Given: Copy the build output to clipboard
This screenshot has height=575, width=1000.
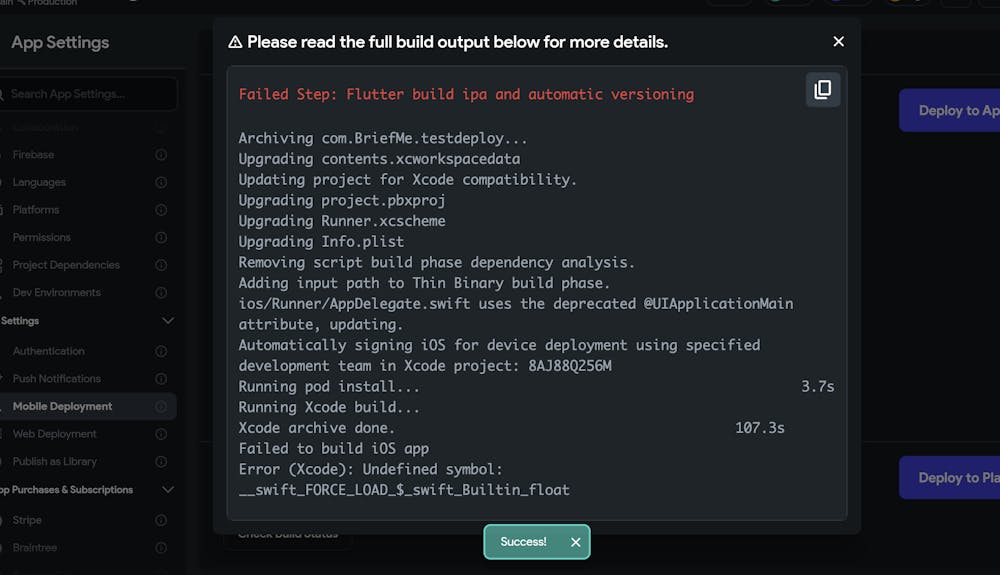Looking at the screenshot, I should 823,90.
